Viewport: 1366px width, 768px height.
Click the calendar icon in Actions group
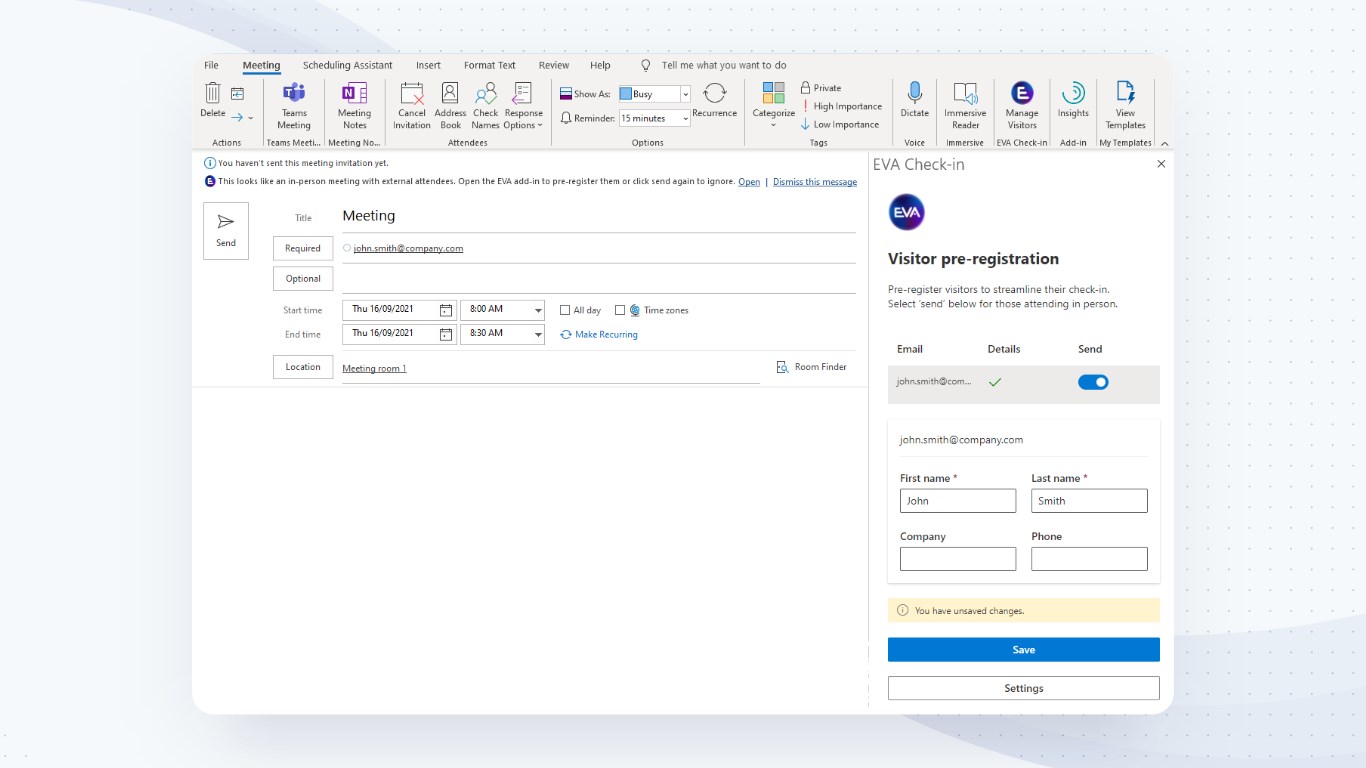[237, 94]
